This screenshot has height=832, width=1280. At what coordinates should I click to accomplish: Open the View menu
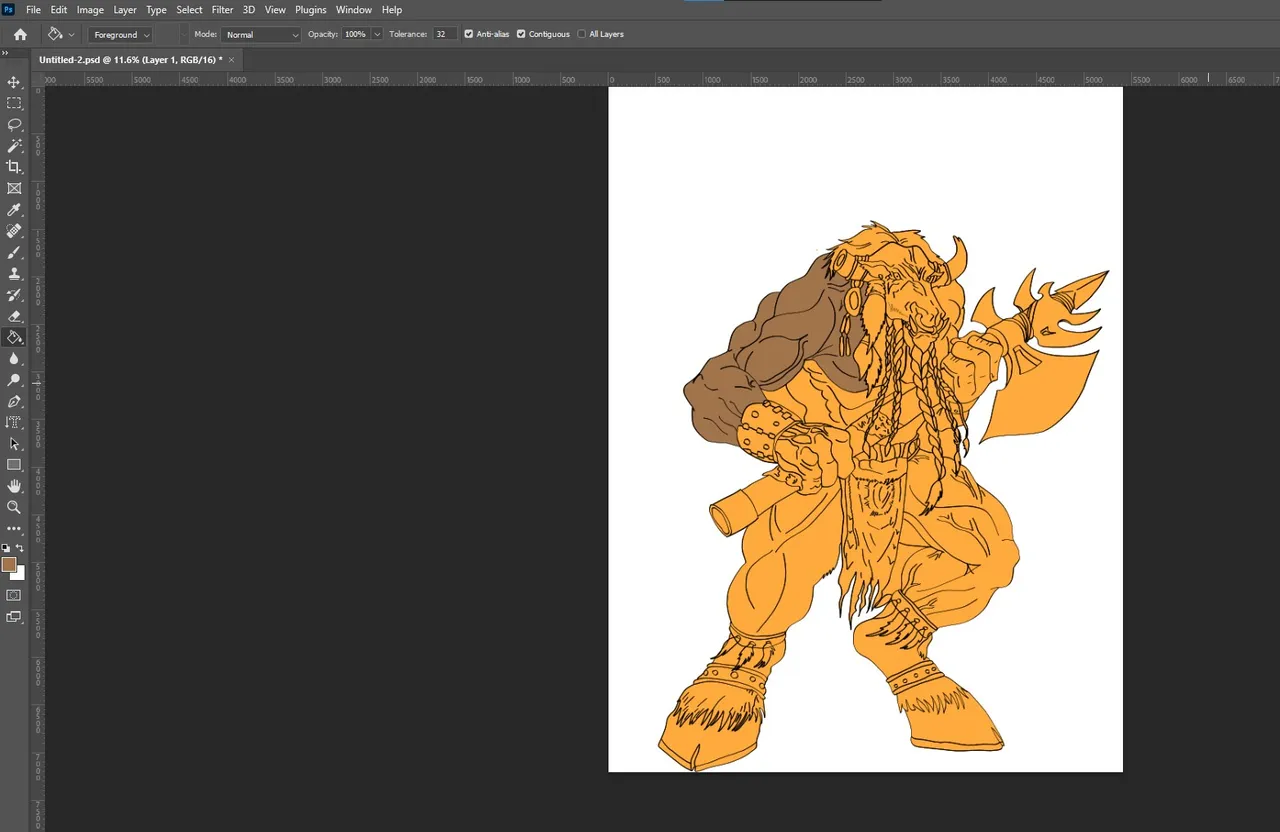(x=275, y=9)
